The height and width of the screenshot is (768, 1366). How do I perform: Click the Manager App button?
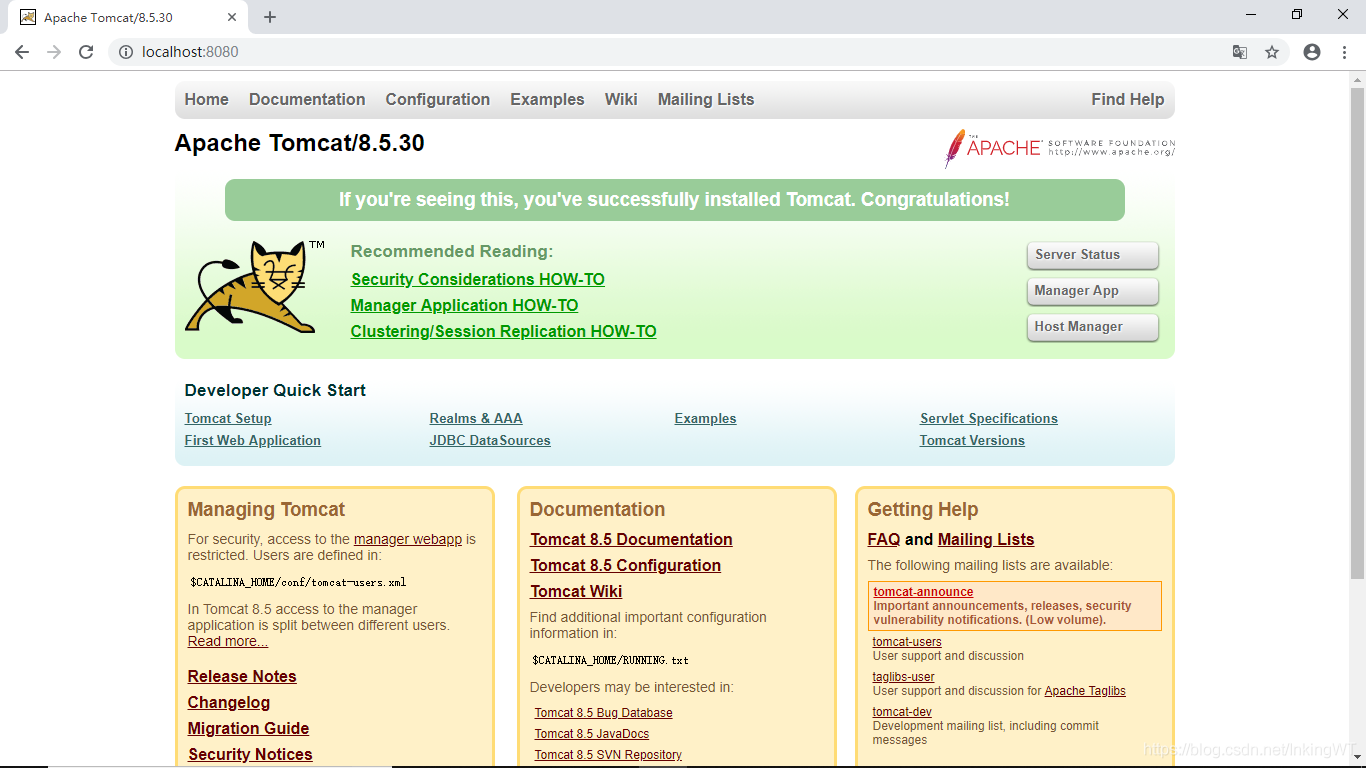point(1093,291)
